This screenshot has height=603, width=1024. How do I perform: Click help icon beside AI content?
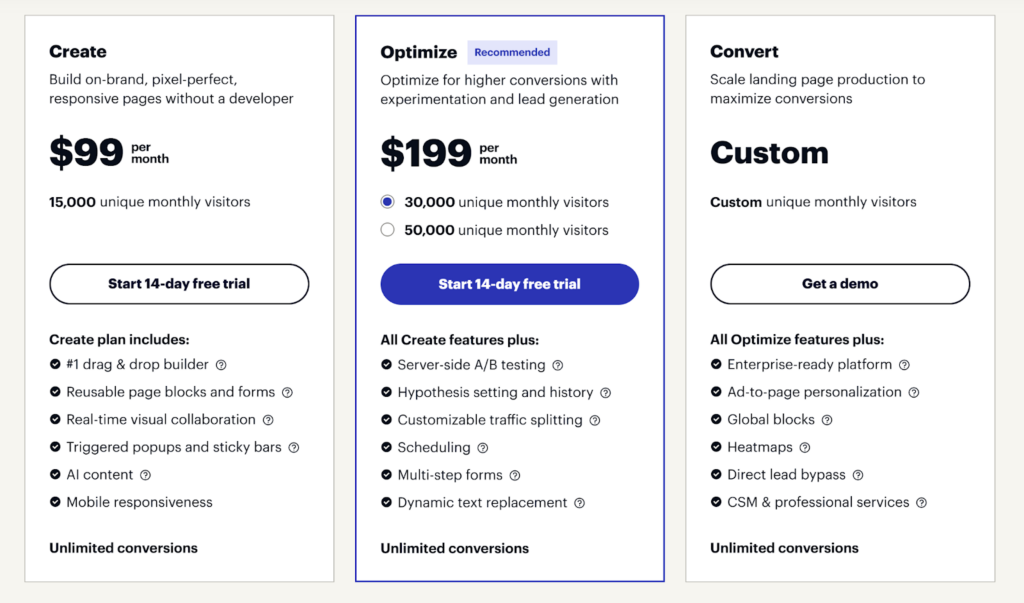(x=145, y=475)
